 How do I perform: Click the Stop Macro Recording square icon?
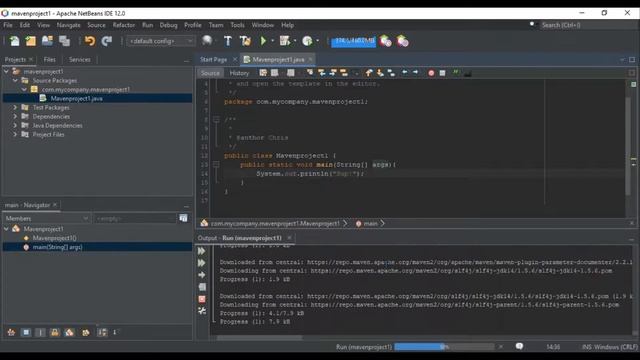[442, 73]
